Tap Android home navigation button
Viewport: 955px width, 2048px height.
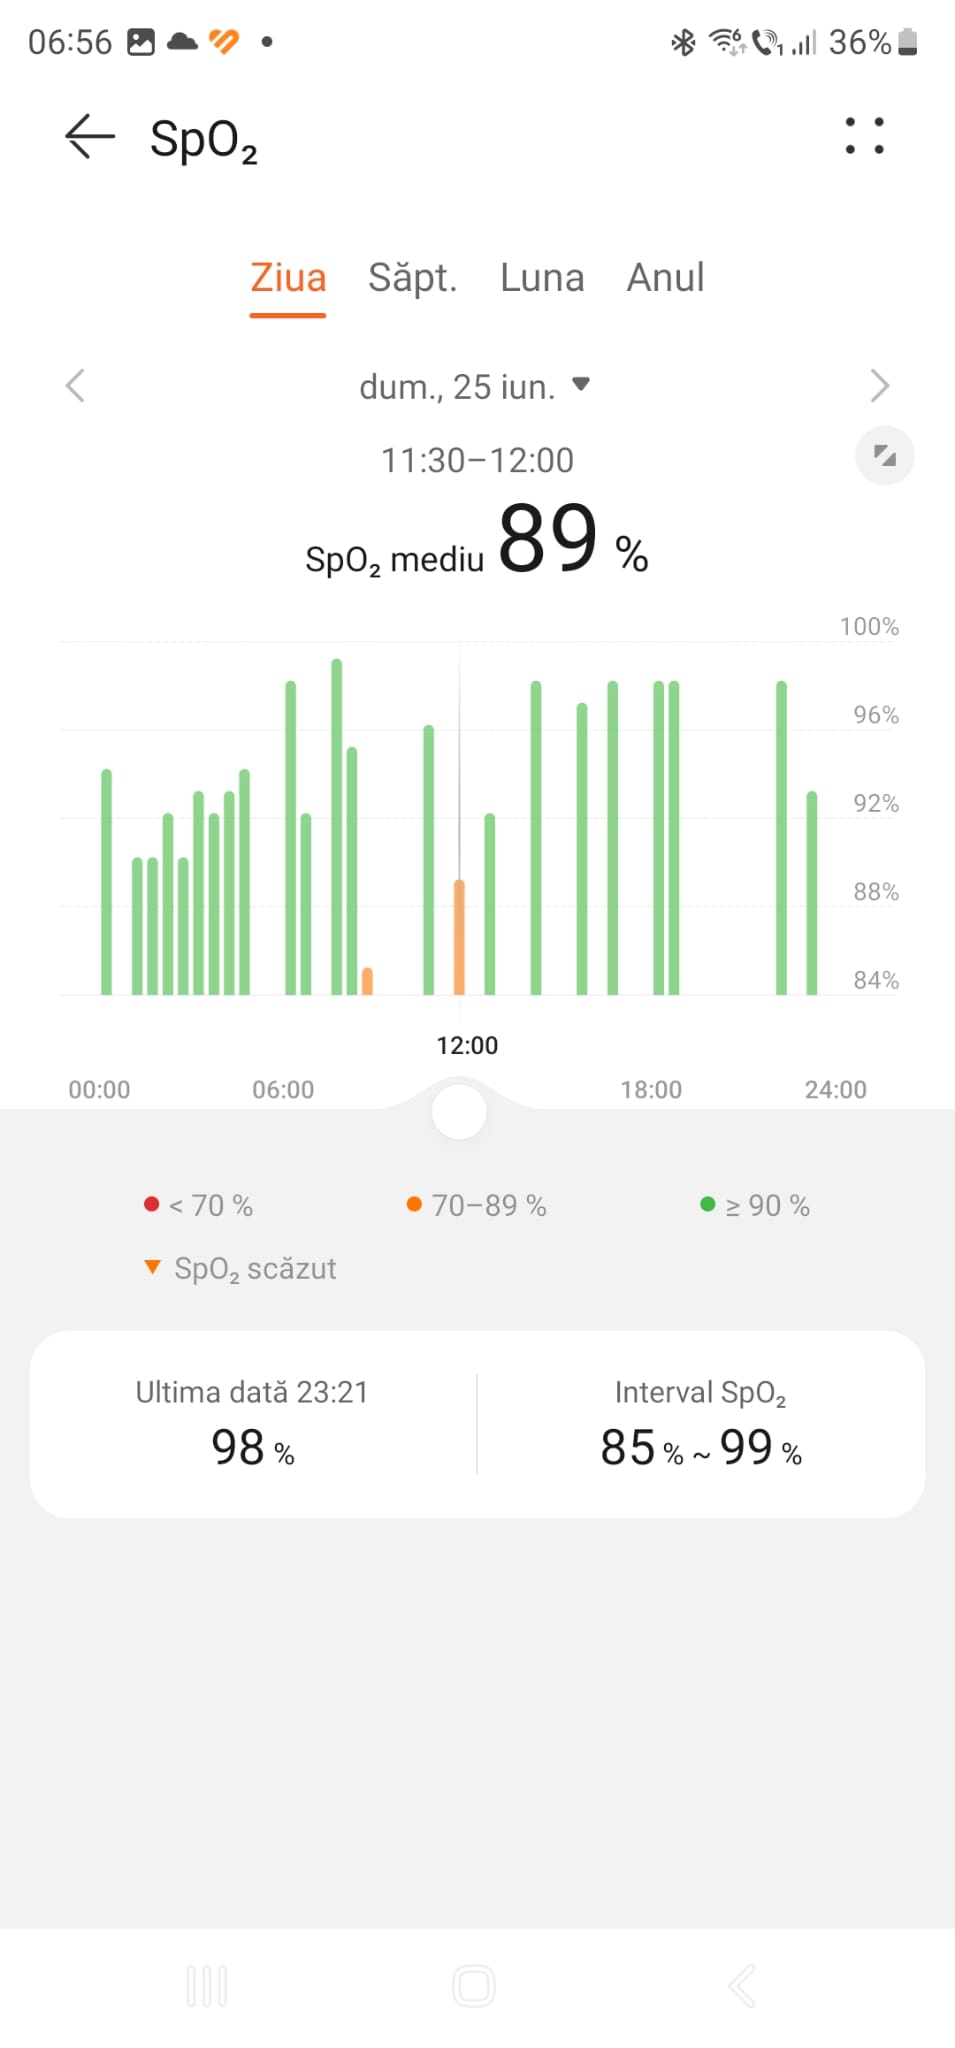pyautogui.click(x=474, y=1986)
